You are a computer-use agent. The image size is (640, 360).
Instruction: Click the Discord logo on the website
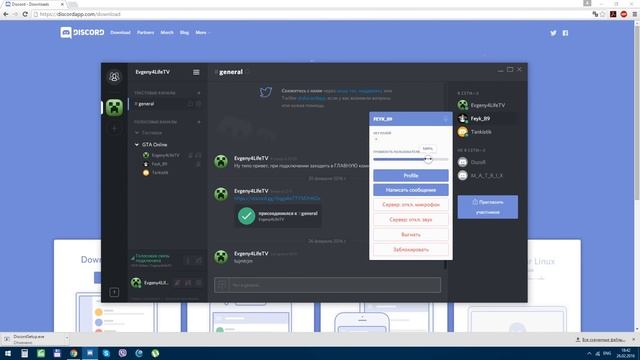tap(82, 33)
